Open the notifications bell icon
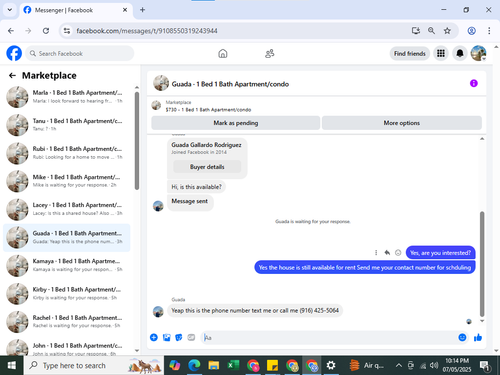Viewport: 500px width, 375px height. [x=460, y=53]
